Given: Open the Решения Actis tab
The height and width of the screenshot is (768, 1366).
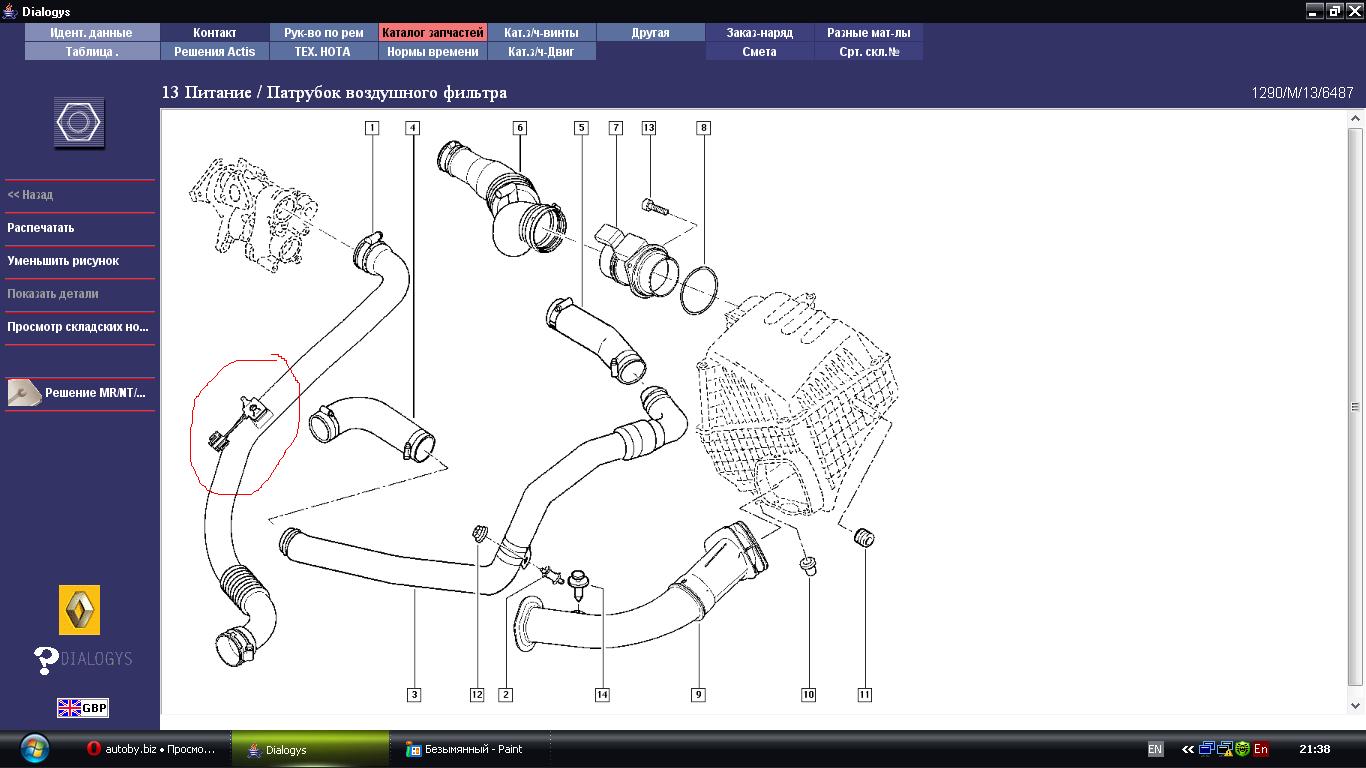Looking at the screenshot, I should pos(215,52).
